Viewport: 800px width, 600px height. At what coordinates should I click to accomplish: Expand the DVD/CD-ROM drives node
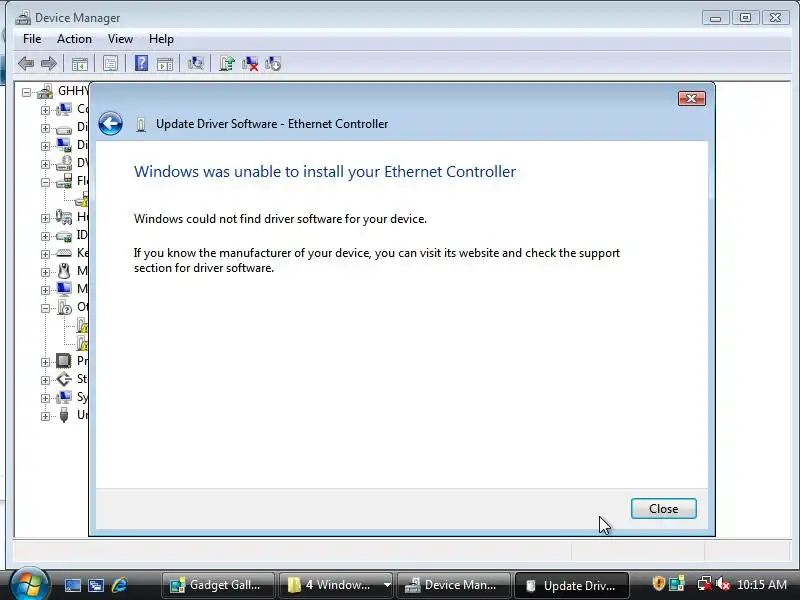45,164
